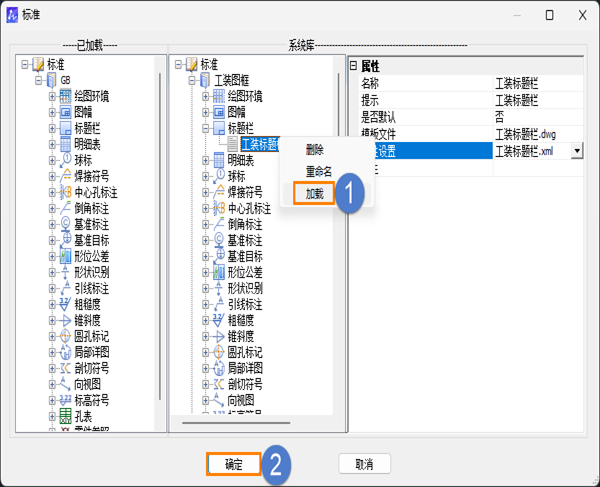Click the 向视图 icon in the 系统库 tree
The image size is (600, 487).
[219, 400]
